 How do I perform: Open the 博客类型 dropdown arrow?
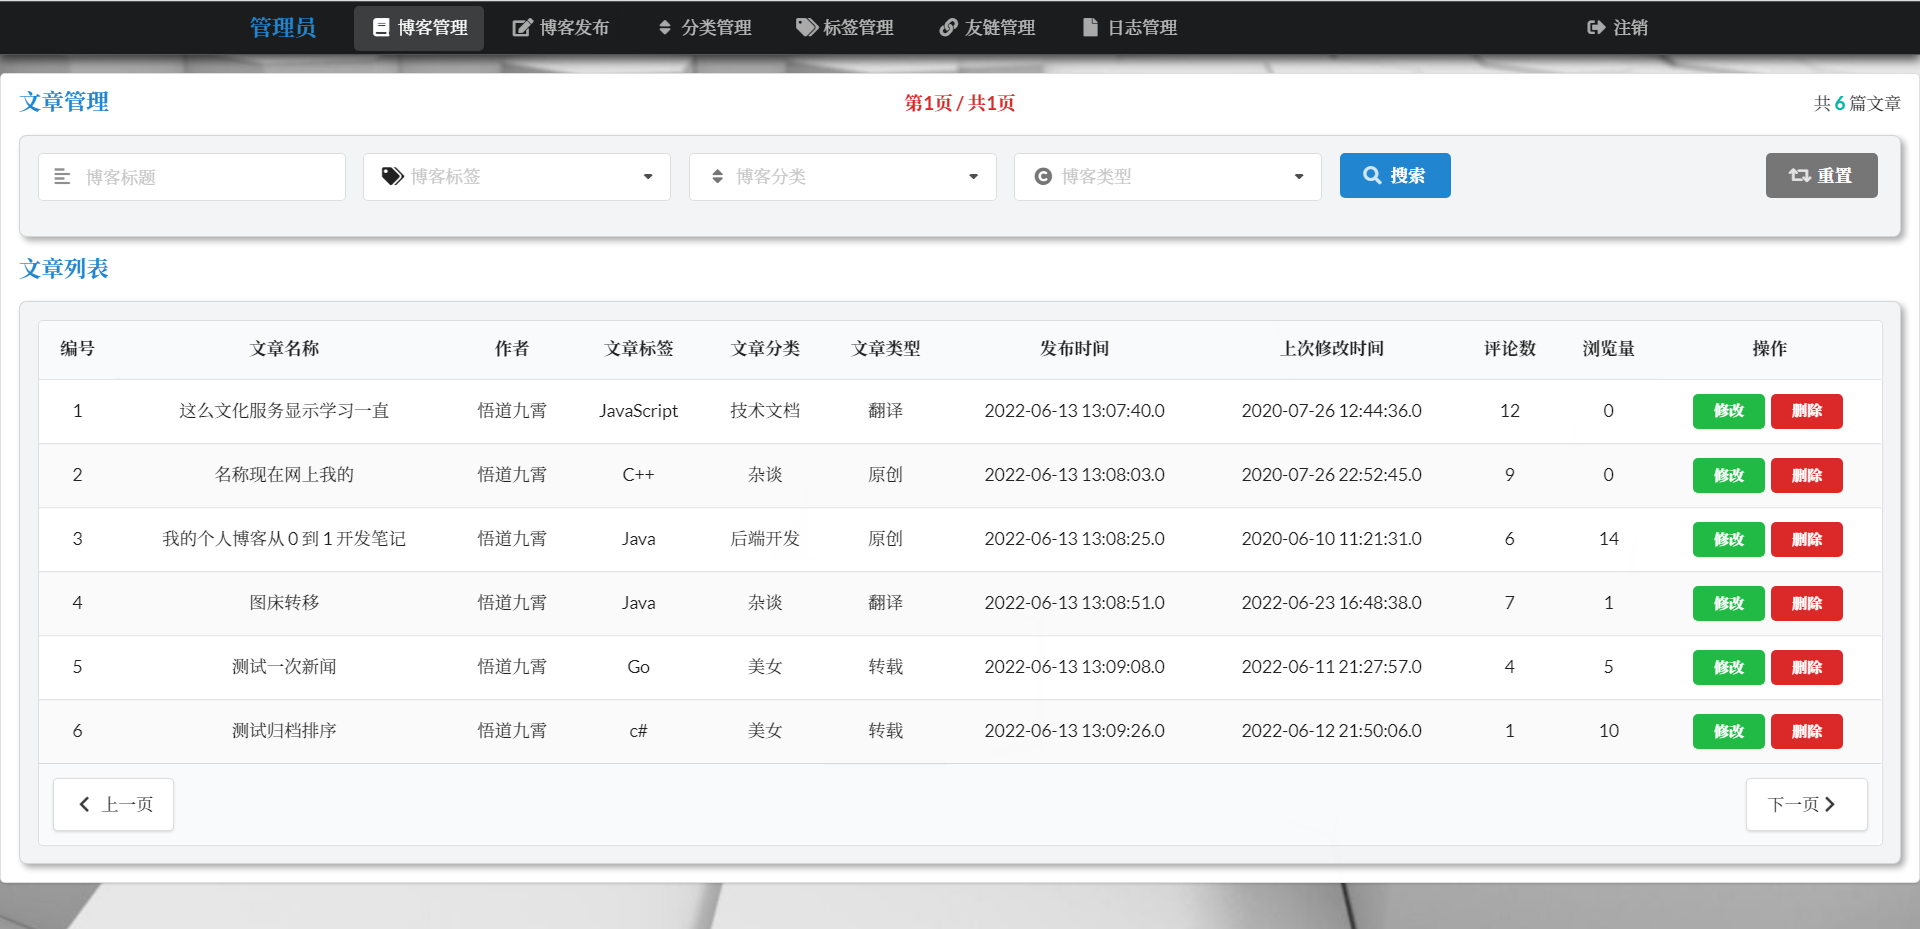(x=1299, y=177)
